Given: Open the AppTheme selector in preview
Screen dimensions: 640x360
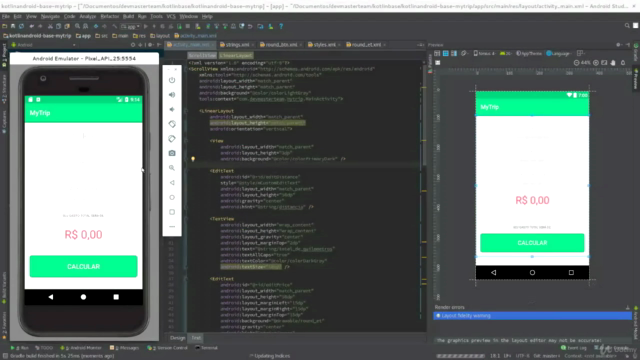Looking at the screenshot, I should [x=529, y=53].
